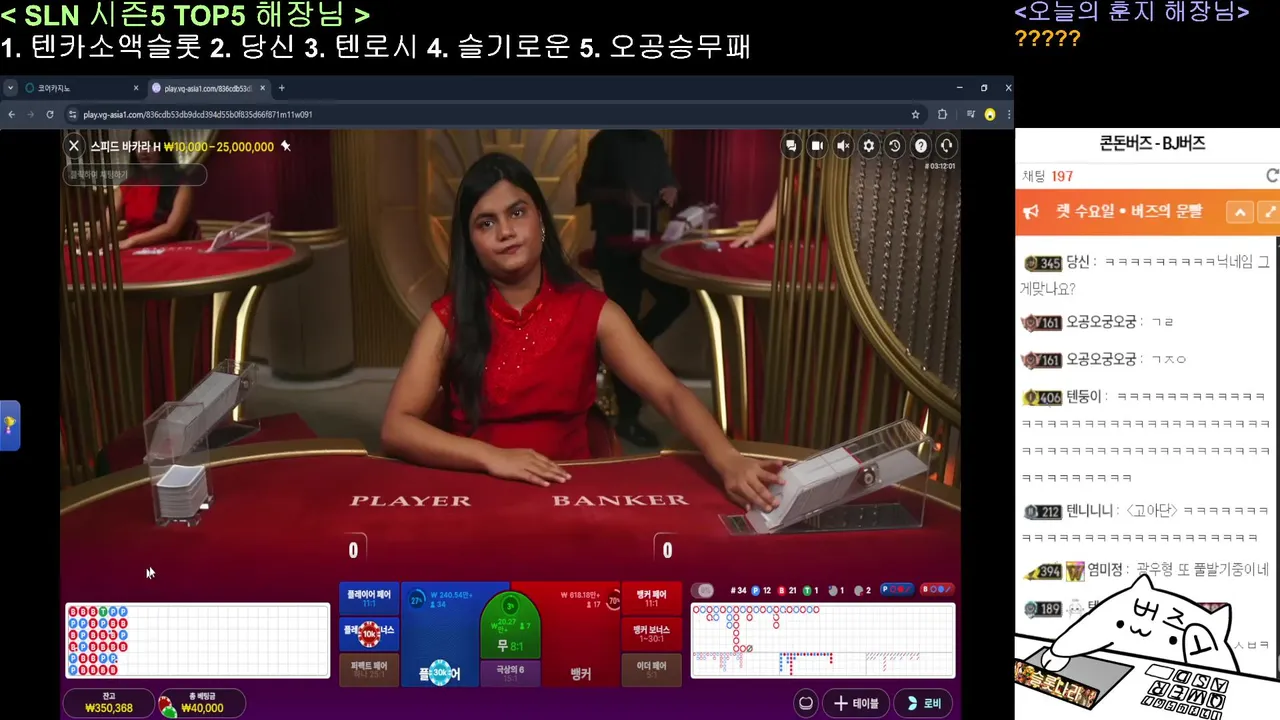Open the Tables (+ 테이블) button
Viewport: 1280px width, 720px height.
click(x=855, y=703)
